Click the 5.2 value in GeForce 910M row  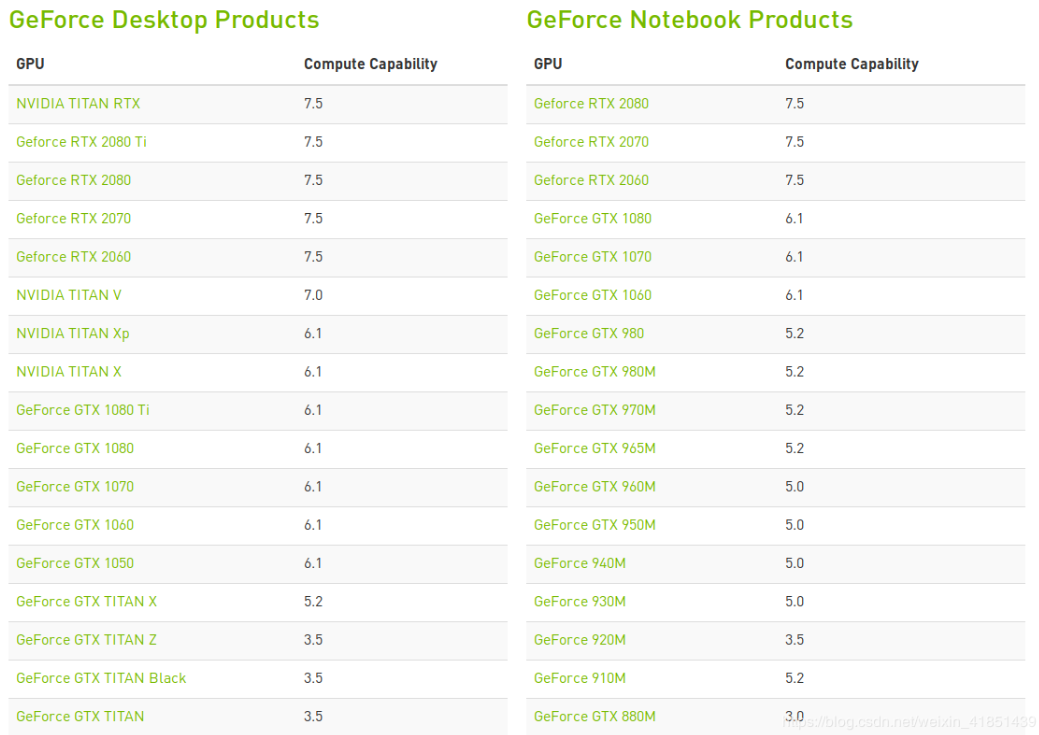click(x=794, y=678)
